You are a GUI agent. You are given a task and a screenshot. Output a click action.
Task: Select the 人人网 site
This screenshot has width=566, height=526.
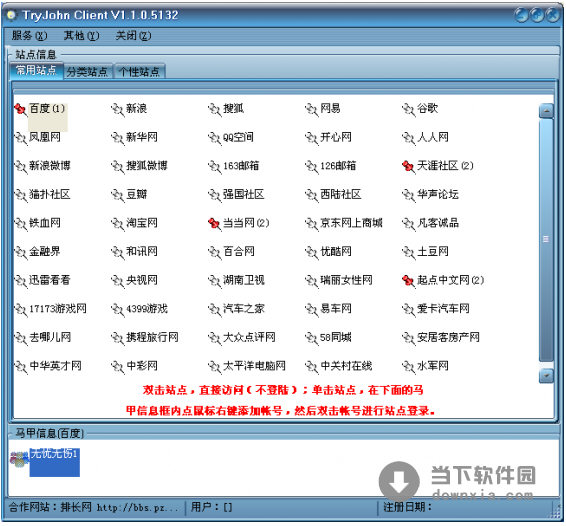click(x=433, y=137)
